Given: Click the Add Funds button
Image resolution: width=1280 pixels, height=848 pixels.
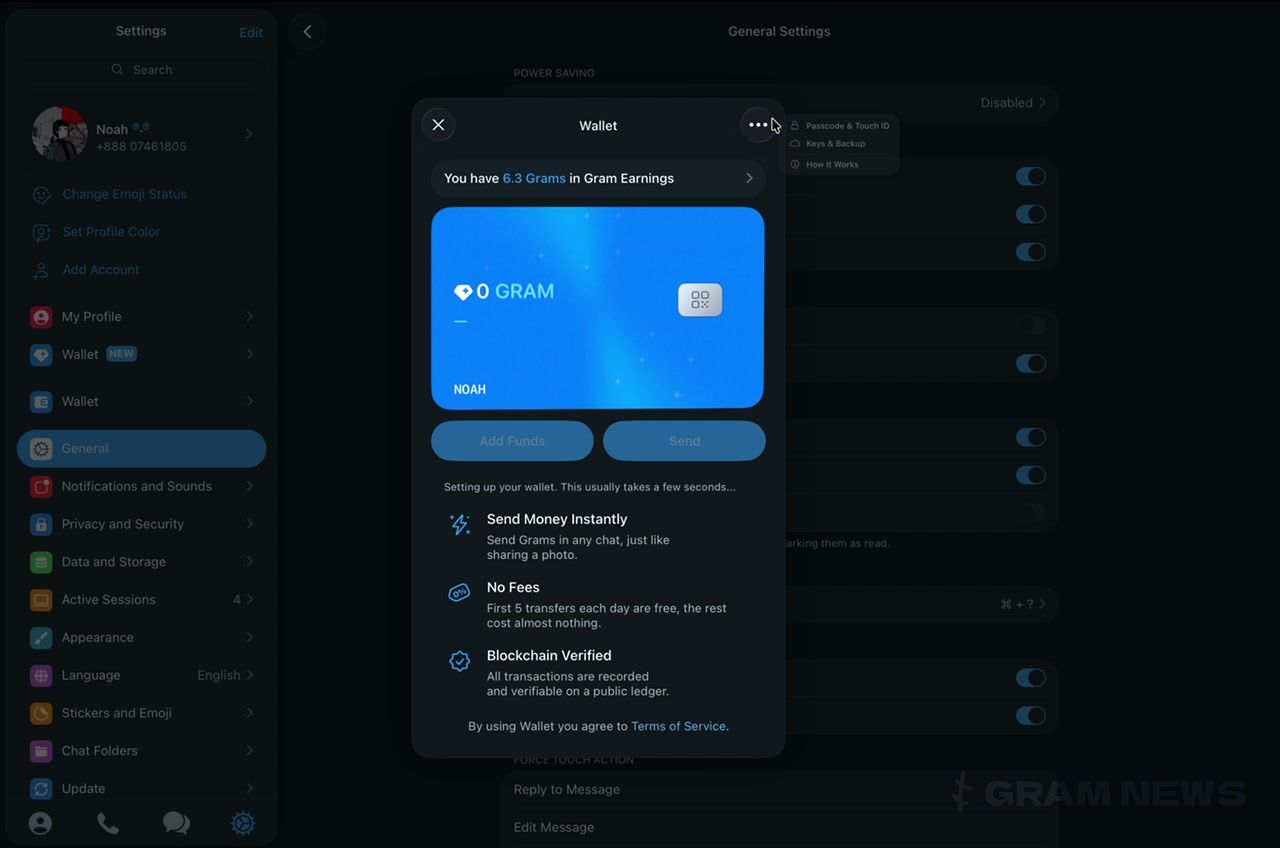Looking at the screenshot, I should [x=512, y=441].
